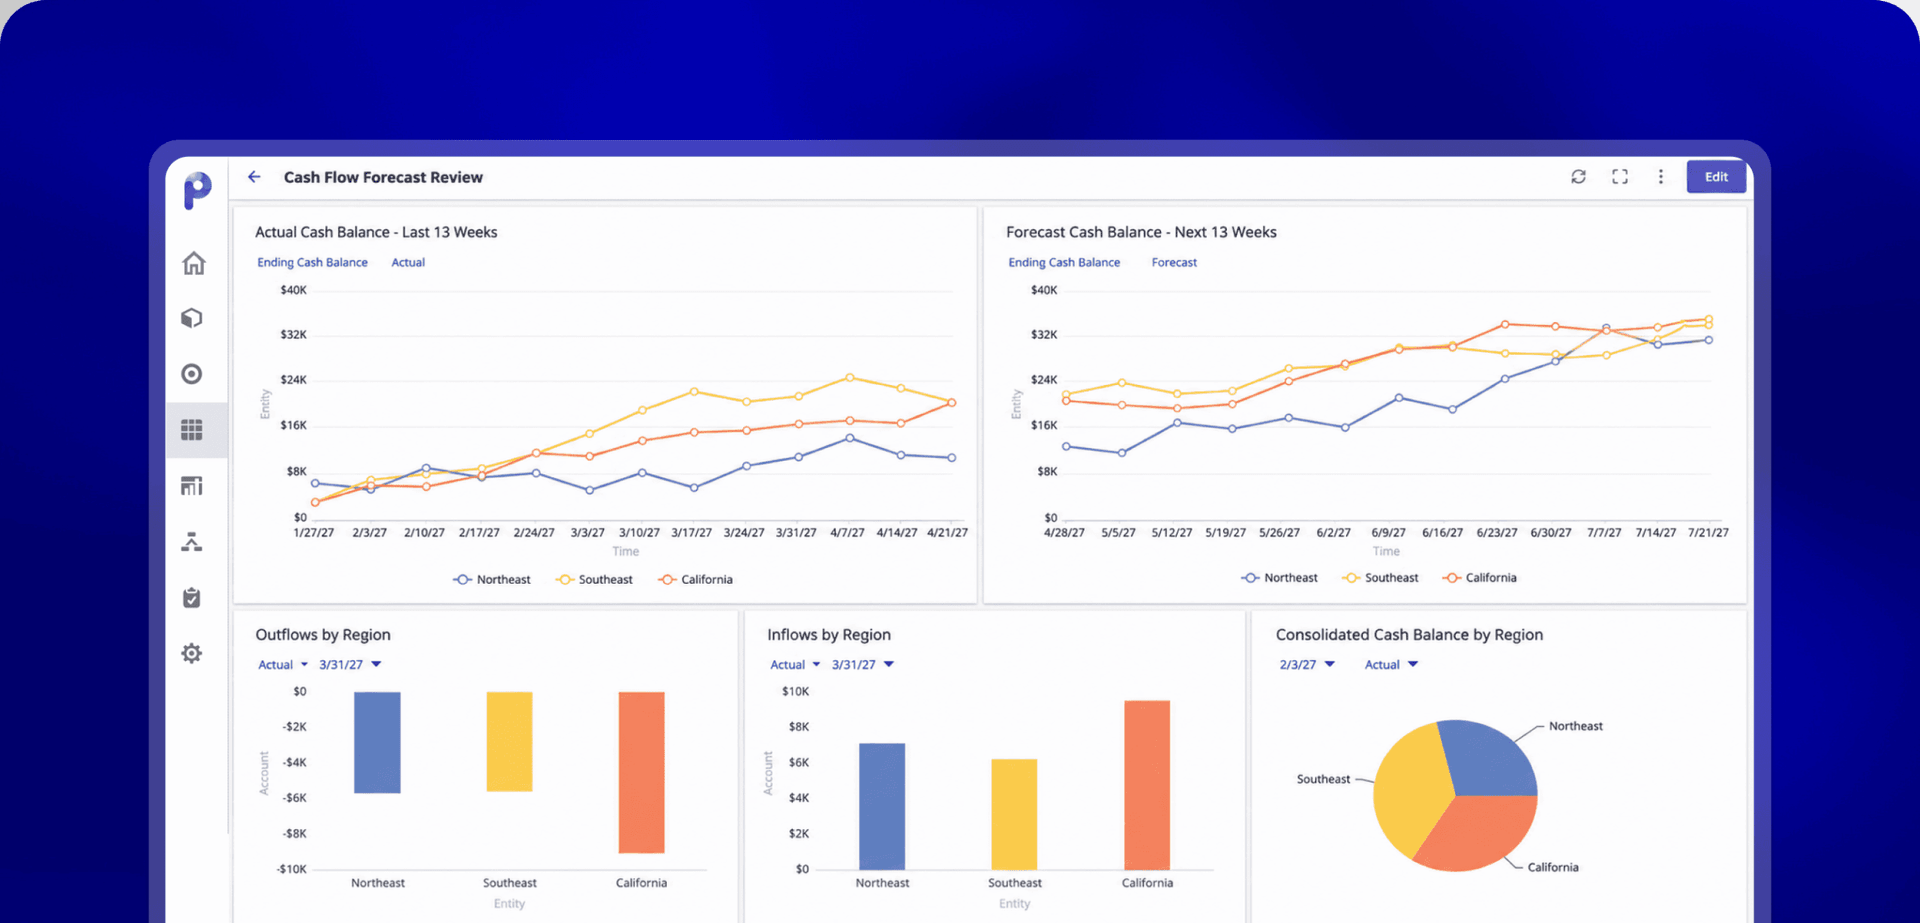Open the Home icon in sidebar
This screenshot has height=923, width=1920.
point(193,263)
